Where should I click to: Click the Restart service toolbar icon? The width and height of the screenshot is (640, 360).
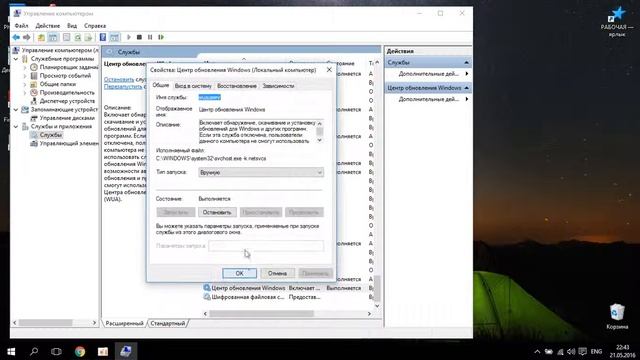click(x=161, y=37)
